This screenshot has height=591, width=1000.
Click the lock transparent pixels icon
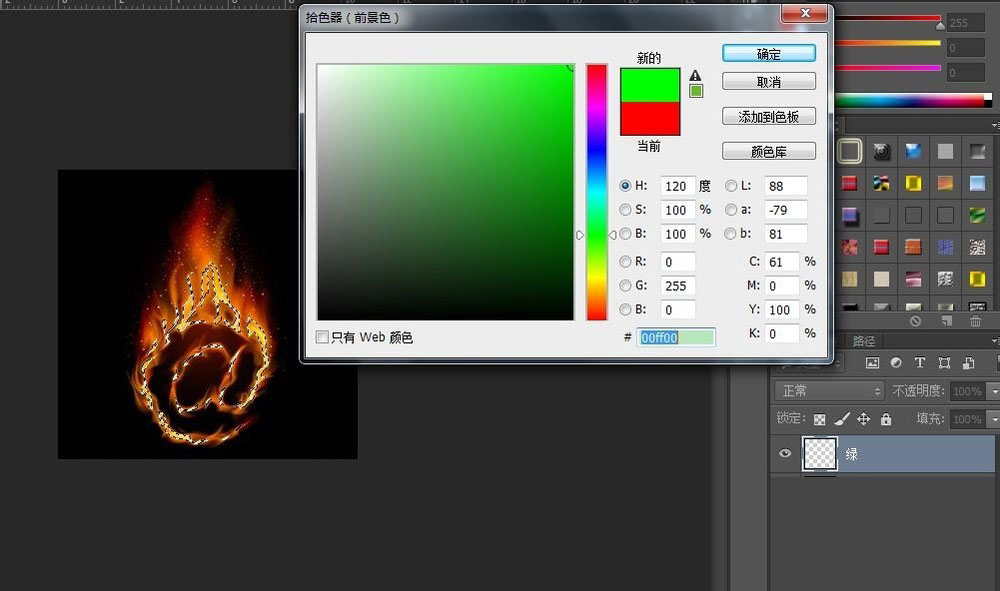coord(820,419)
